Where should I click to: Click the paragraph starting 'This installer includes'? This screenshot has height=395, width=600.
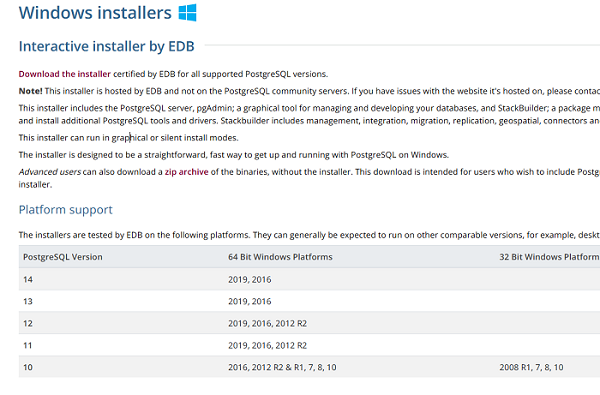[x=309, y=114]
